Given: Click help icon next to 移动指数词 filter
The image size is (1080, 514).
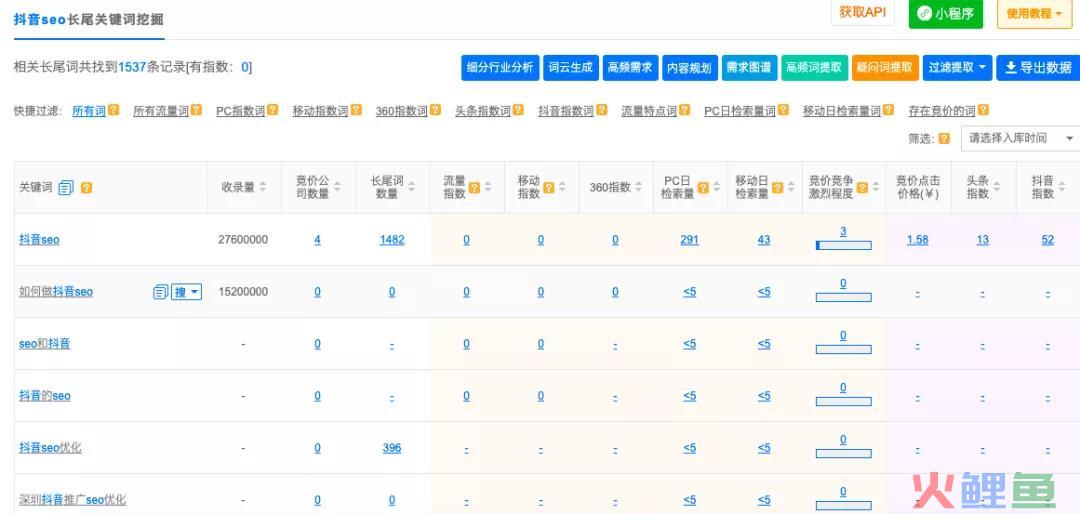Looking at the screenshot, I should click(x=356, y=110).
